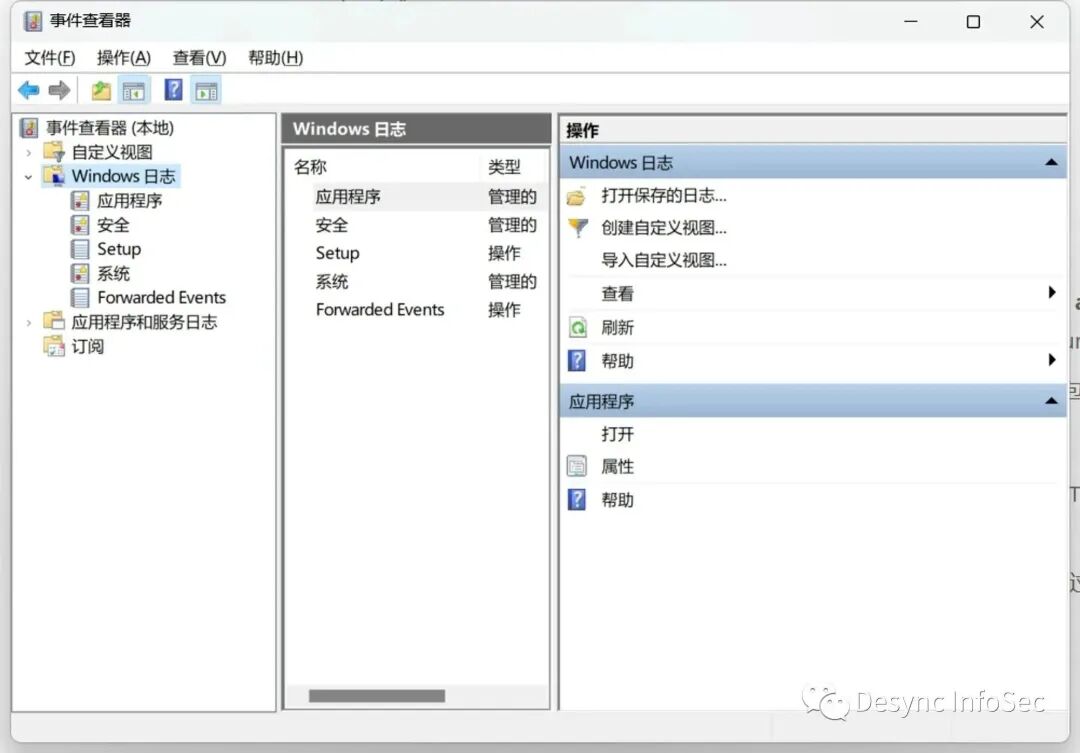Close the 事件查看器 window
Image resolution: width=1080 pixels, height=753 pixels.
pos(1037,21)
